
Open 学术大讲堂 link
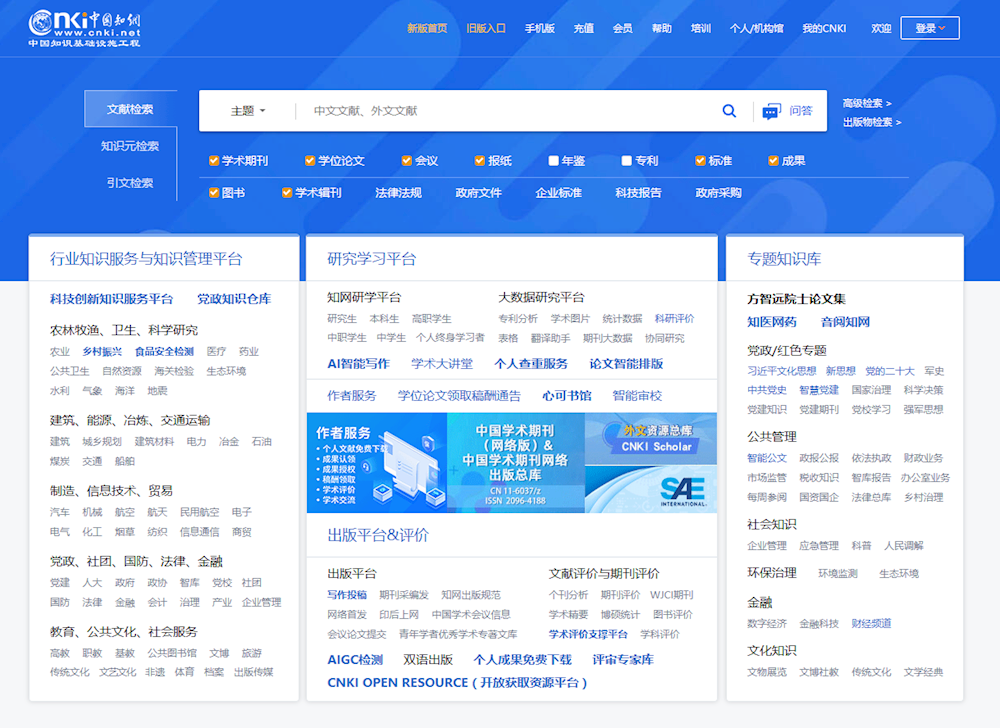coord(442,364)
